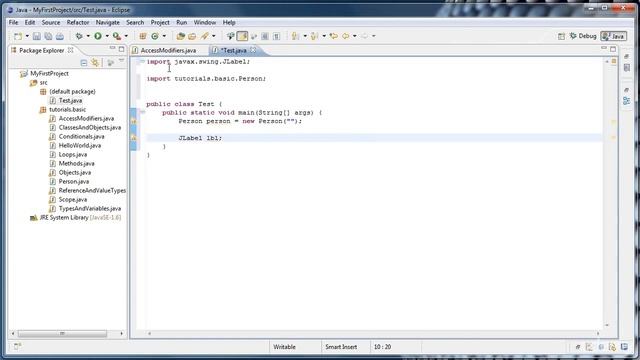Open the Project menu
The image size is (640, 360).
point(160,22)
